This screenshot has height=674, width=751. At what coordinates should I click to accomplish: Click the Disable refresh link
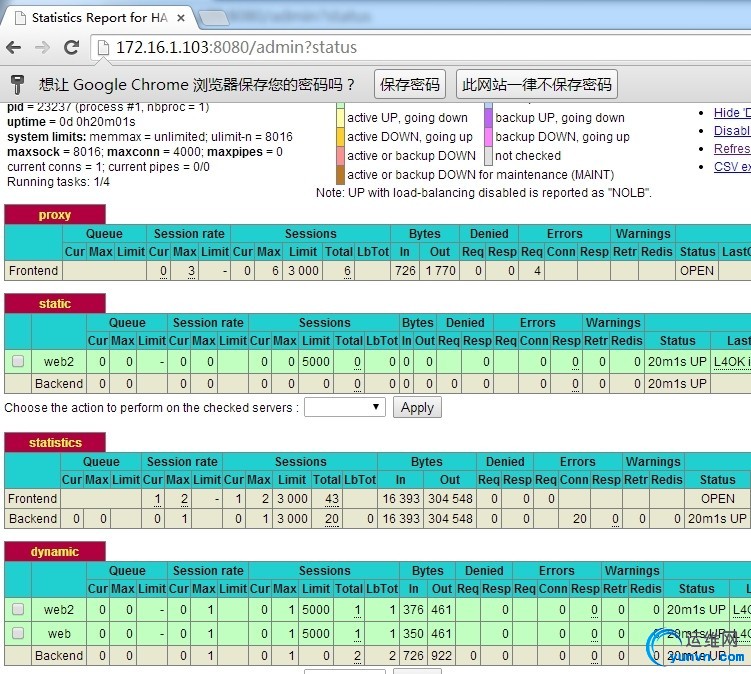point(731,131)
